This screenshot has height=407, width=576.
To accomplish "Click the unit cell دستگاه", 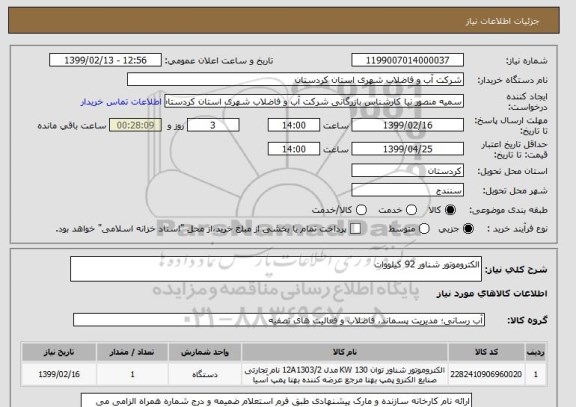I will (205, 374).
